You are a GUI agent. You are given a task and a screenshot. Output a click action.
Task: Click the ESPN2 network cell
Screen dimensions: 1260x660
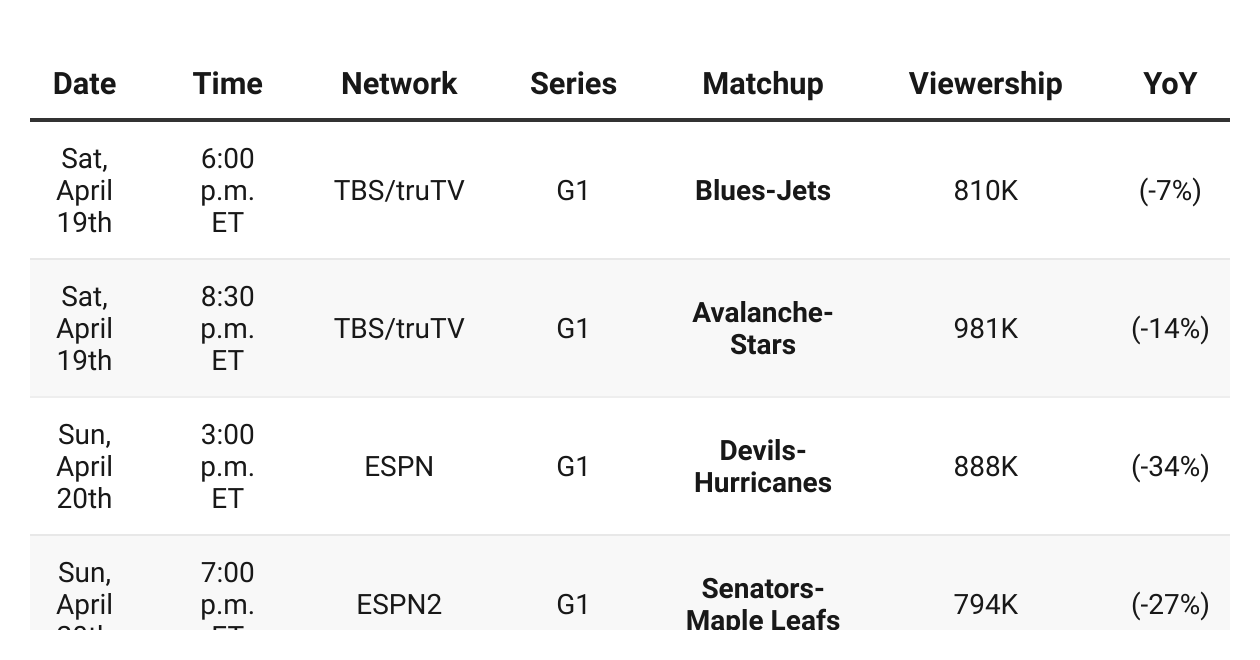click(x=399, y=605)
